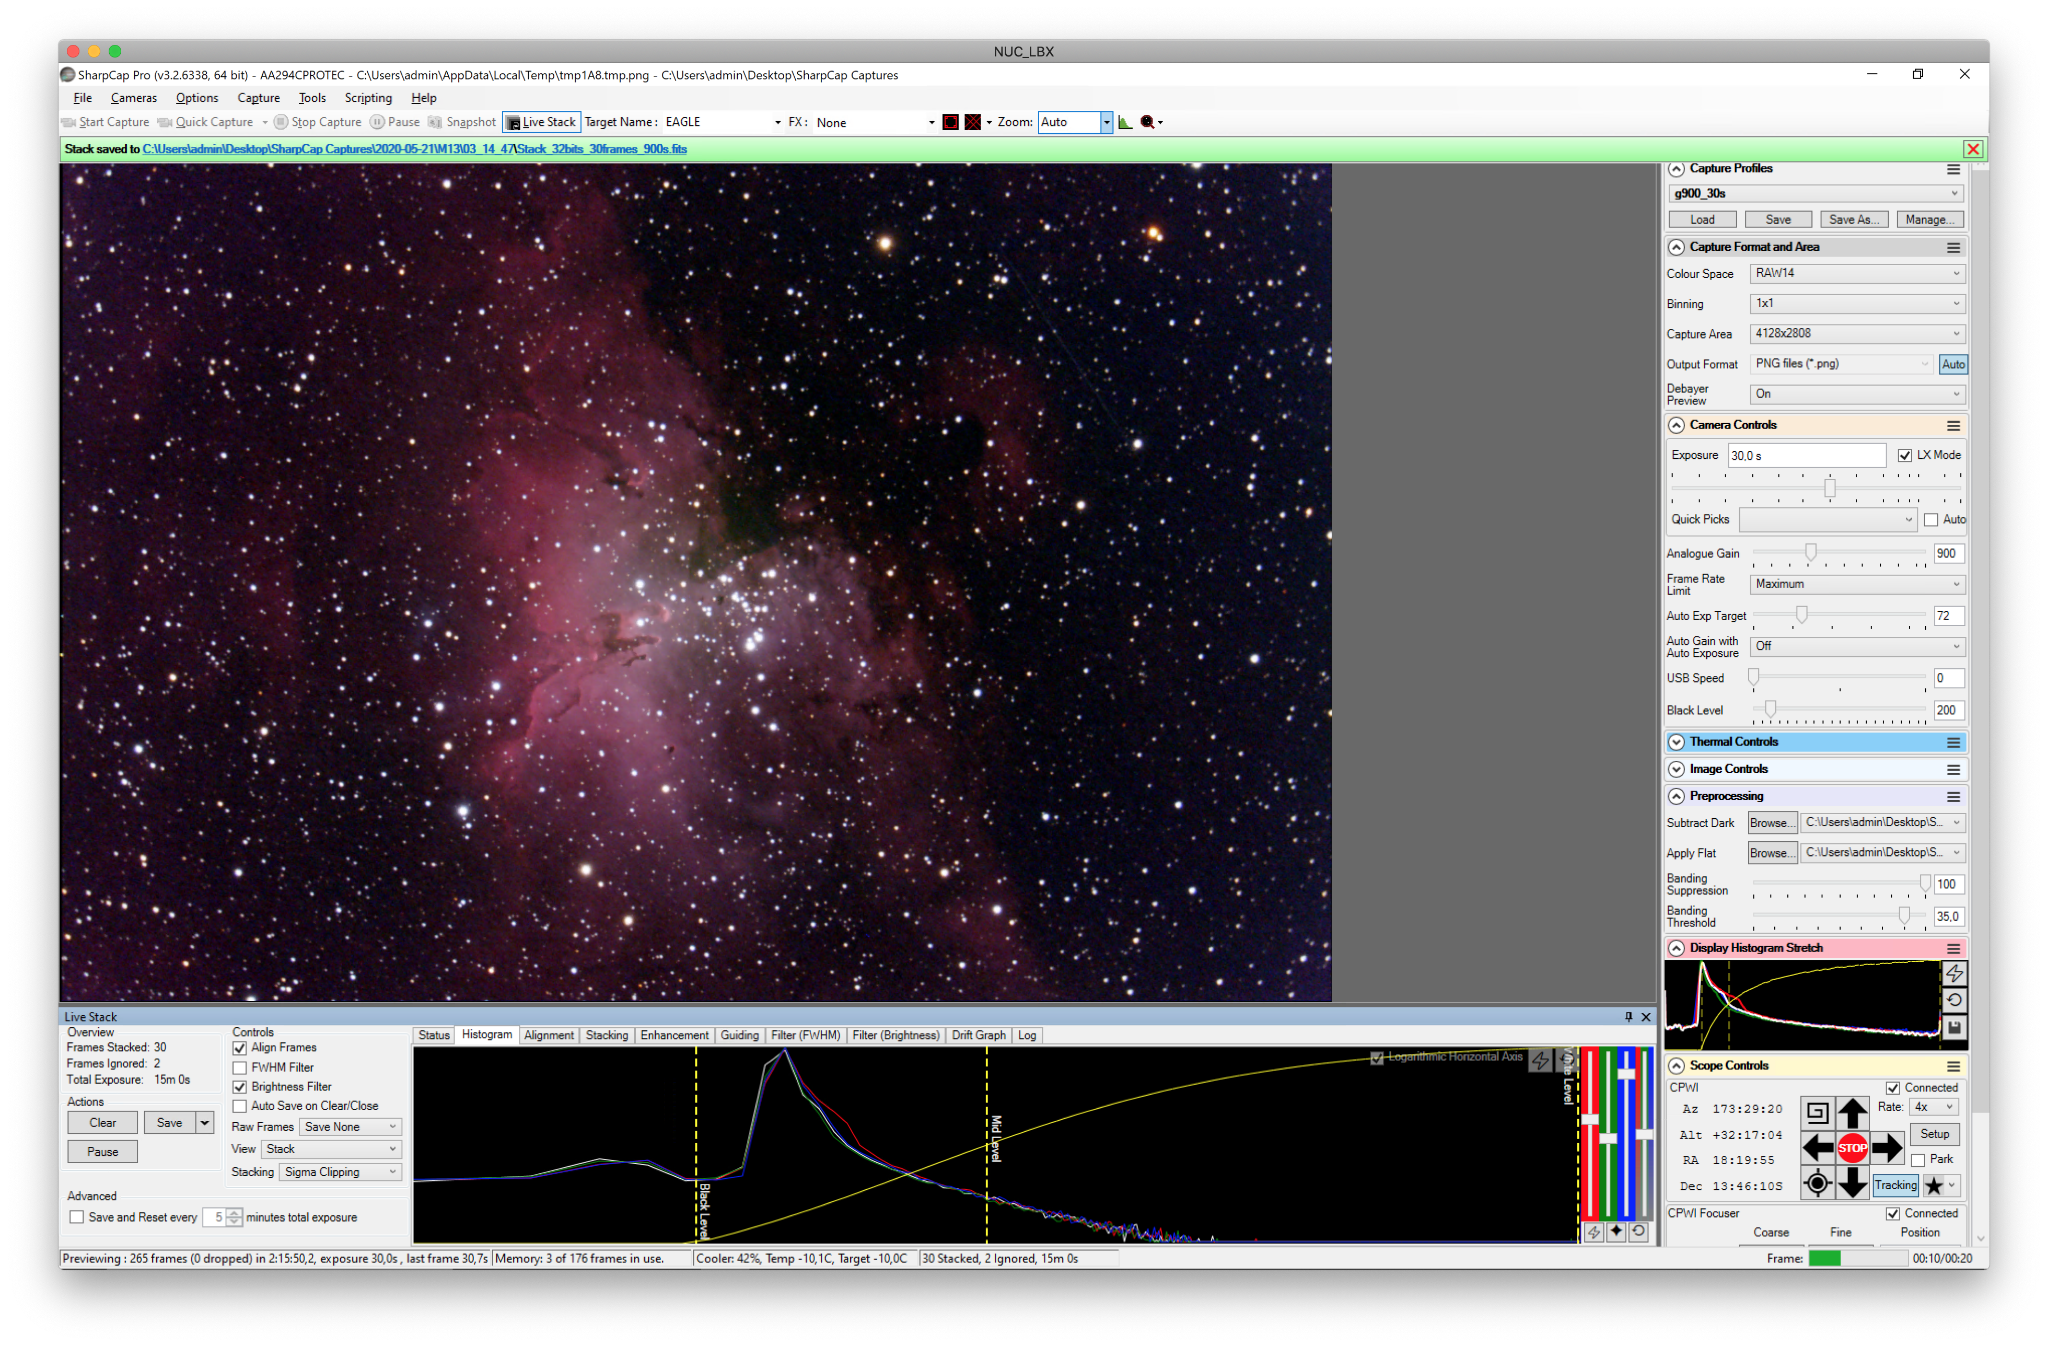Toggle the image histogram toolbar icon

(1125, 122)
